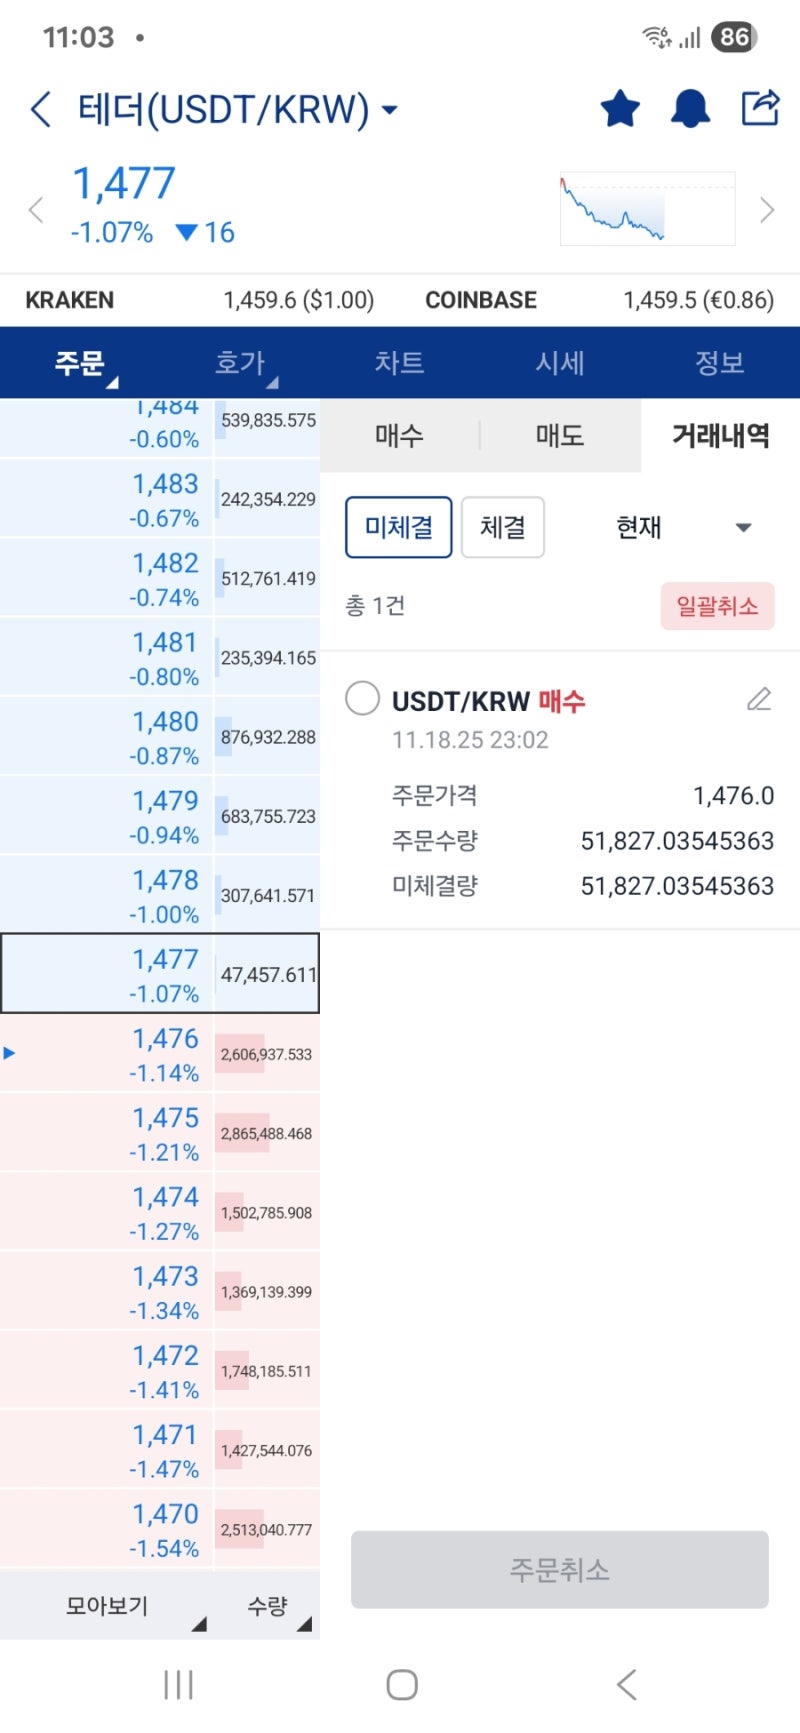Select the USDT/KRW 매수 order checkbox

(x=362, y=700)
